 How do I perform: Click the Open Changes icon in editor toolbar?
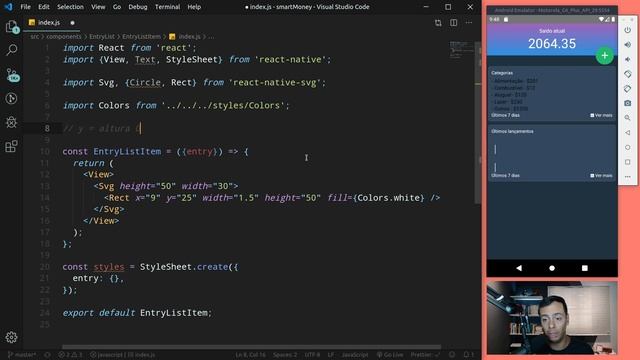click(x=438, y=23)
